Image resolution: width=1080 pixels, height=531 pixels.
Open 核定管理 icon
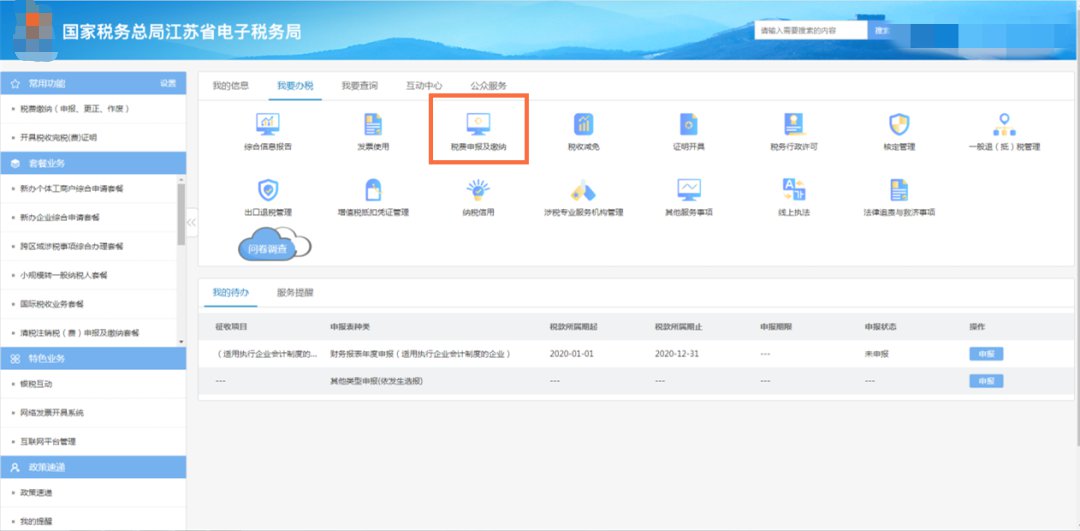[898, 126]
